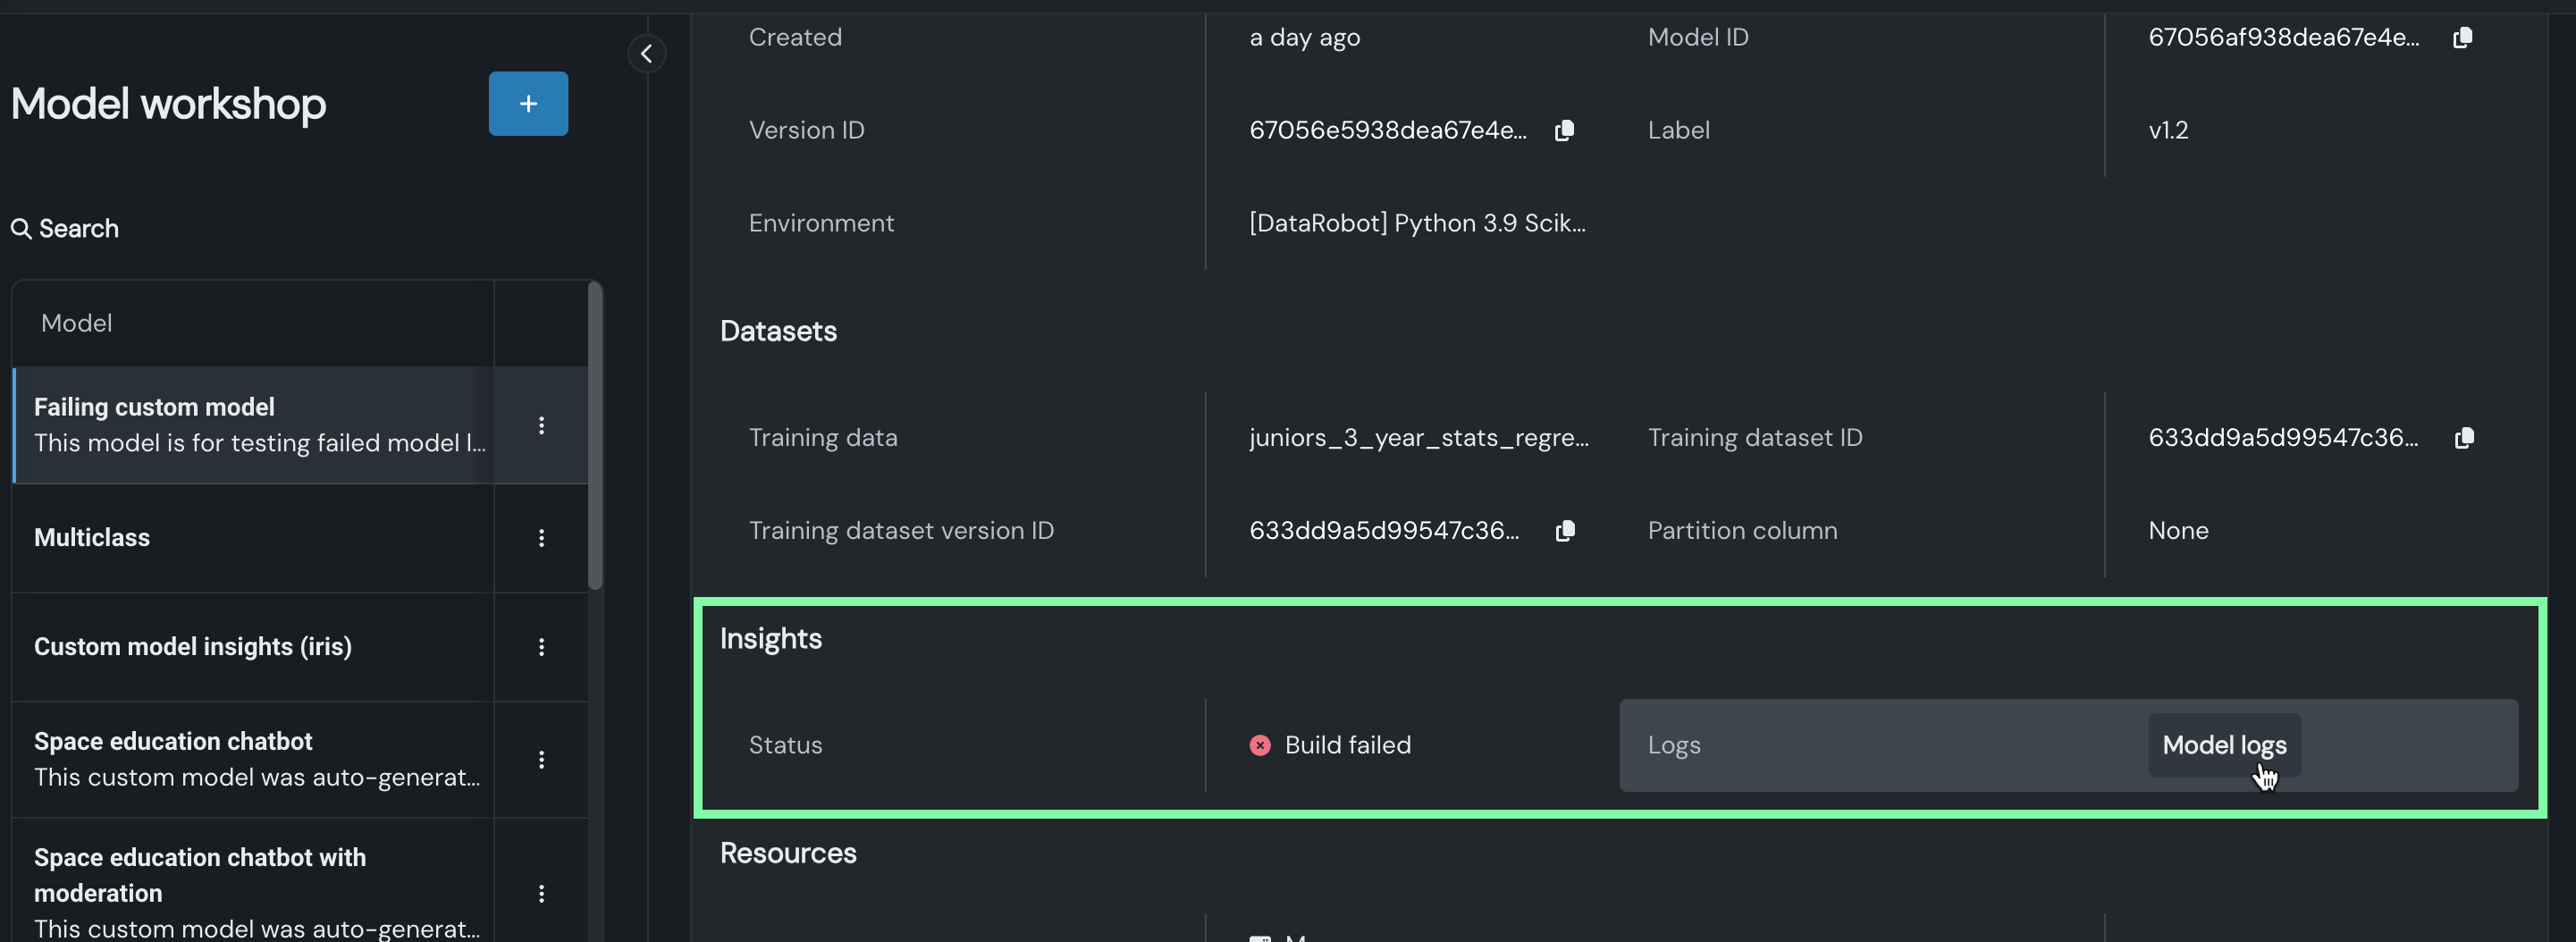Click the Model column header
The height and width of the screenshot is (942, 2576).
(77, 324)
